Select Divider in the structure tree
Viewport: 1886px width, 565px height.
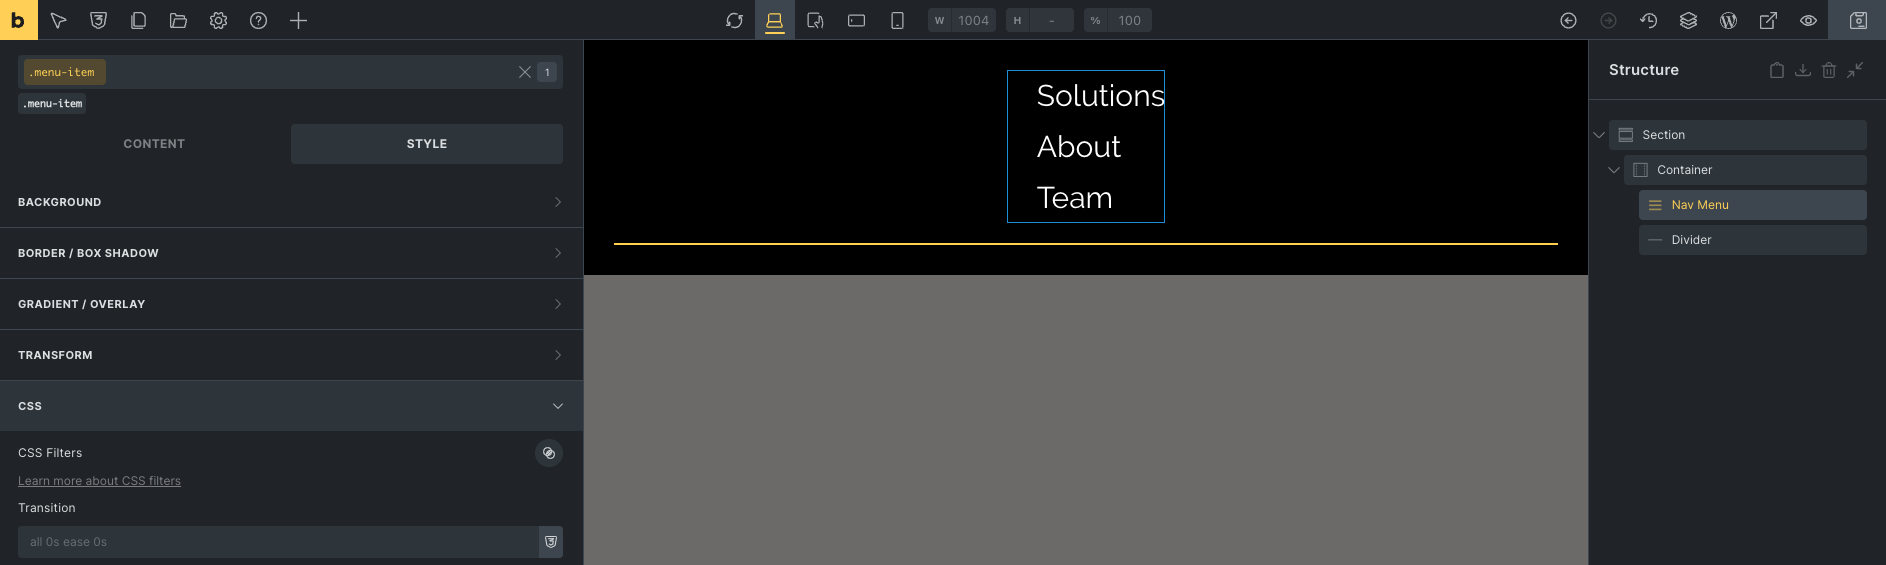click(x=1753, y=240)
